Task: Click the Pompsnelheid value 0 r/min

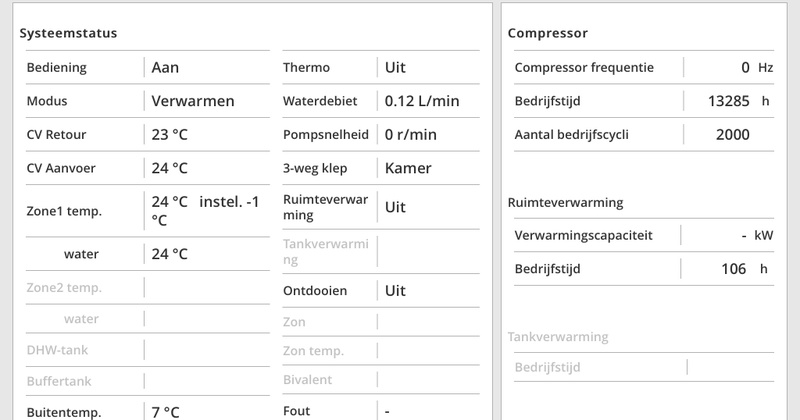Action: [410, 135]
